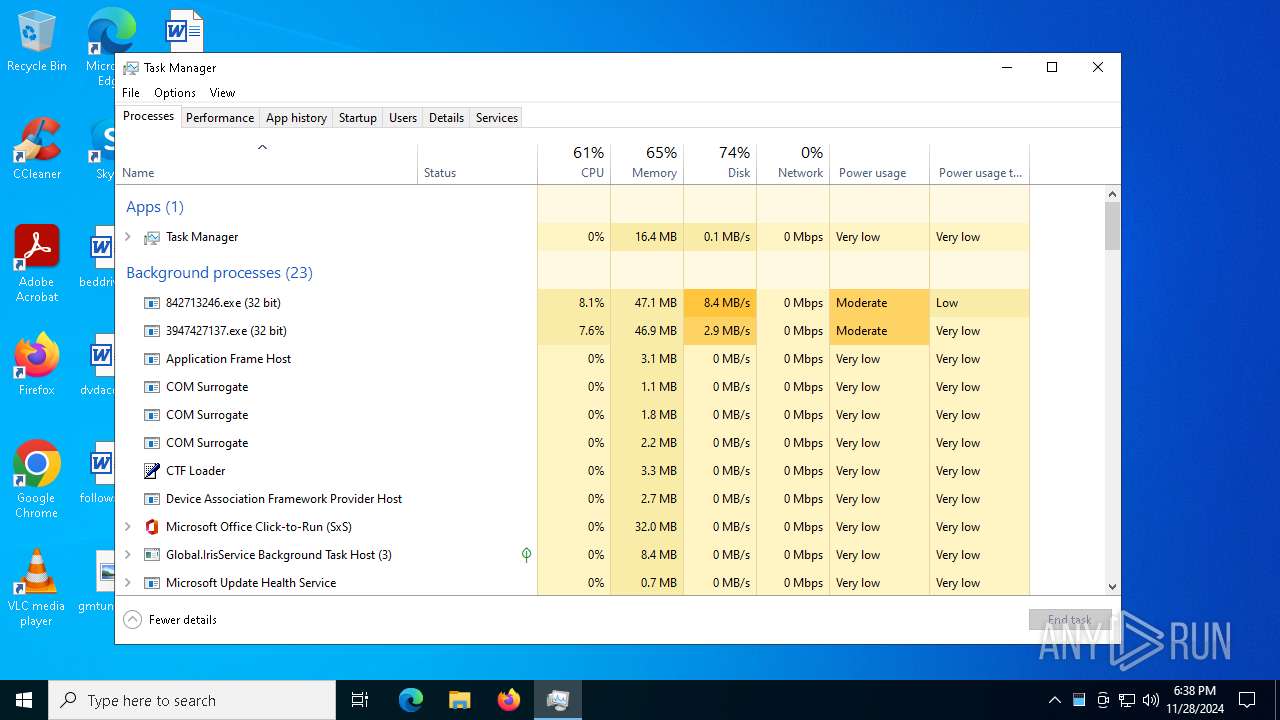Click the taskbar clock showing 6:38 PM

pos(1195,700)
